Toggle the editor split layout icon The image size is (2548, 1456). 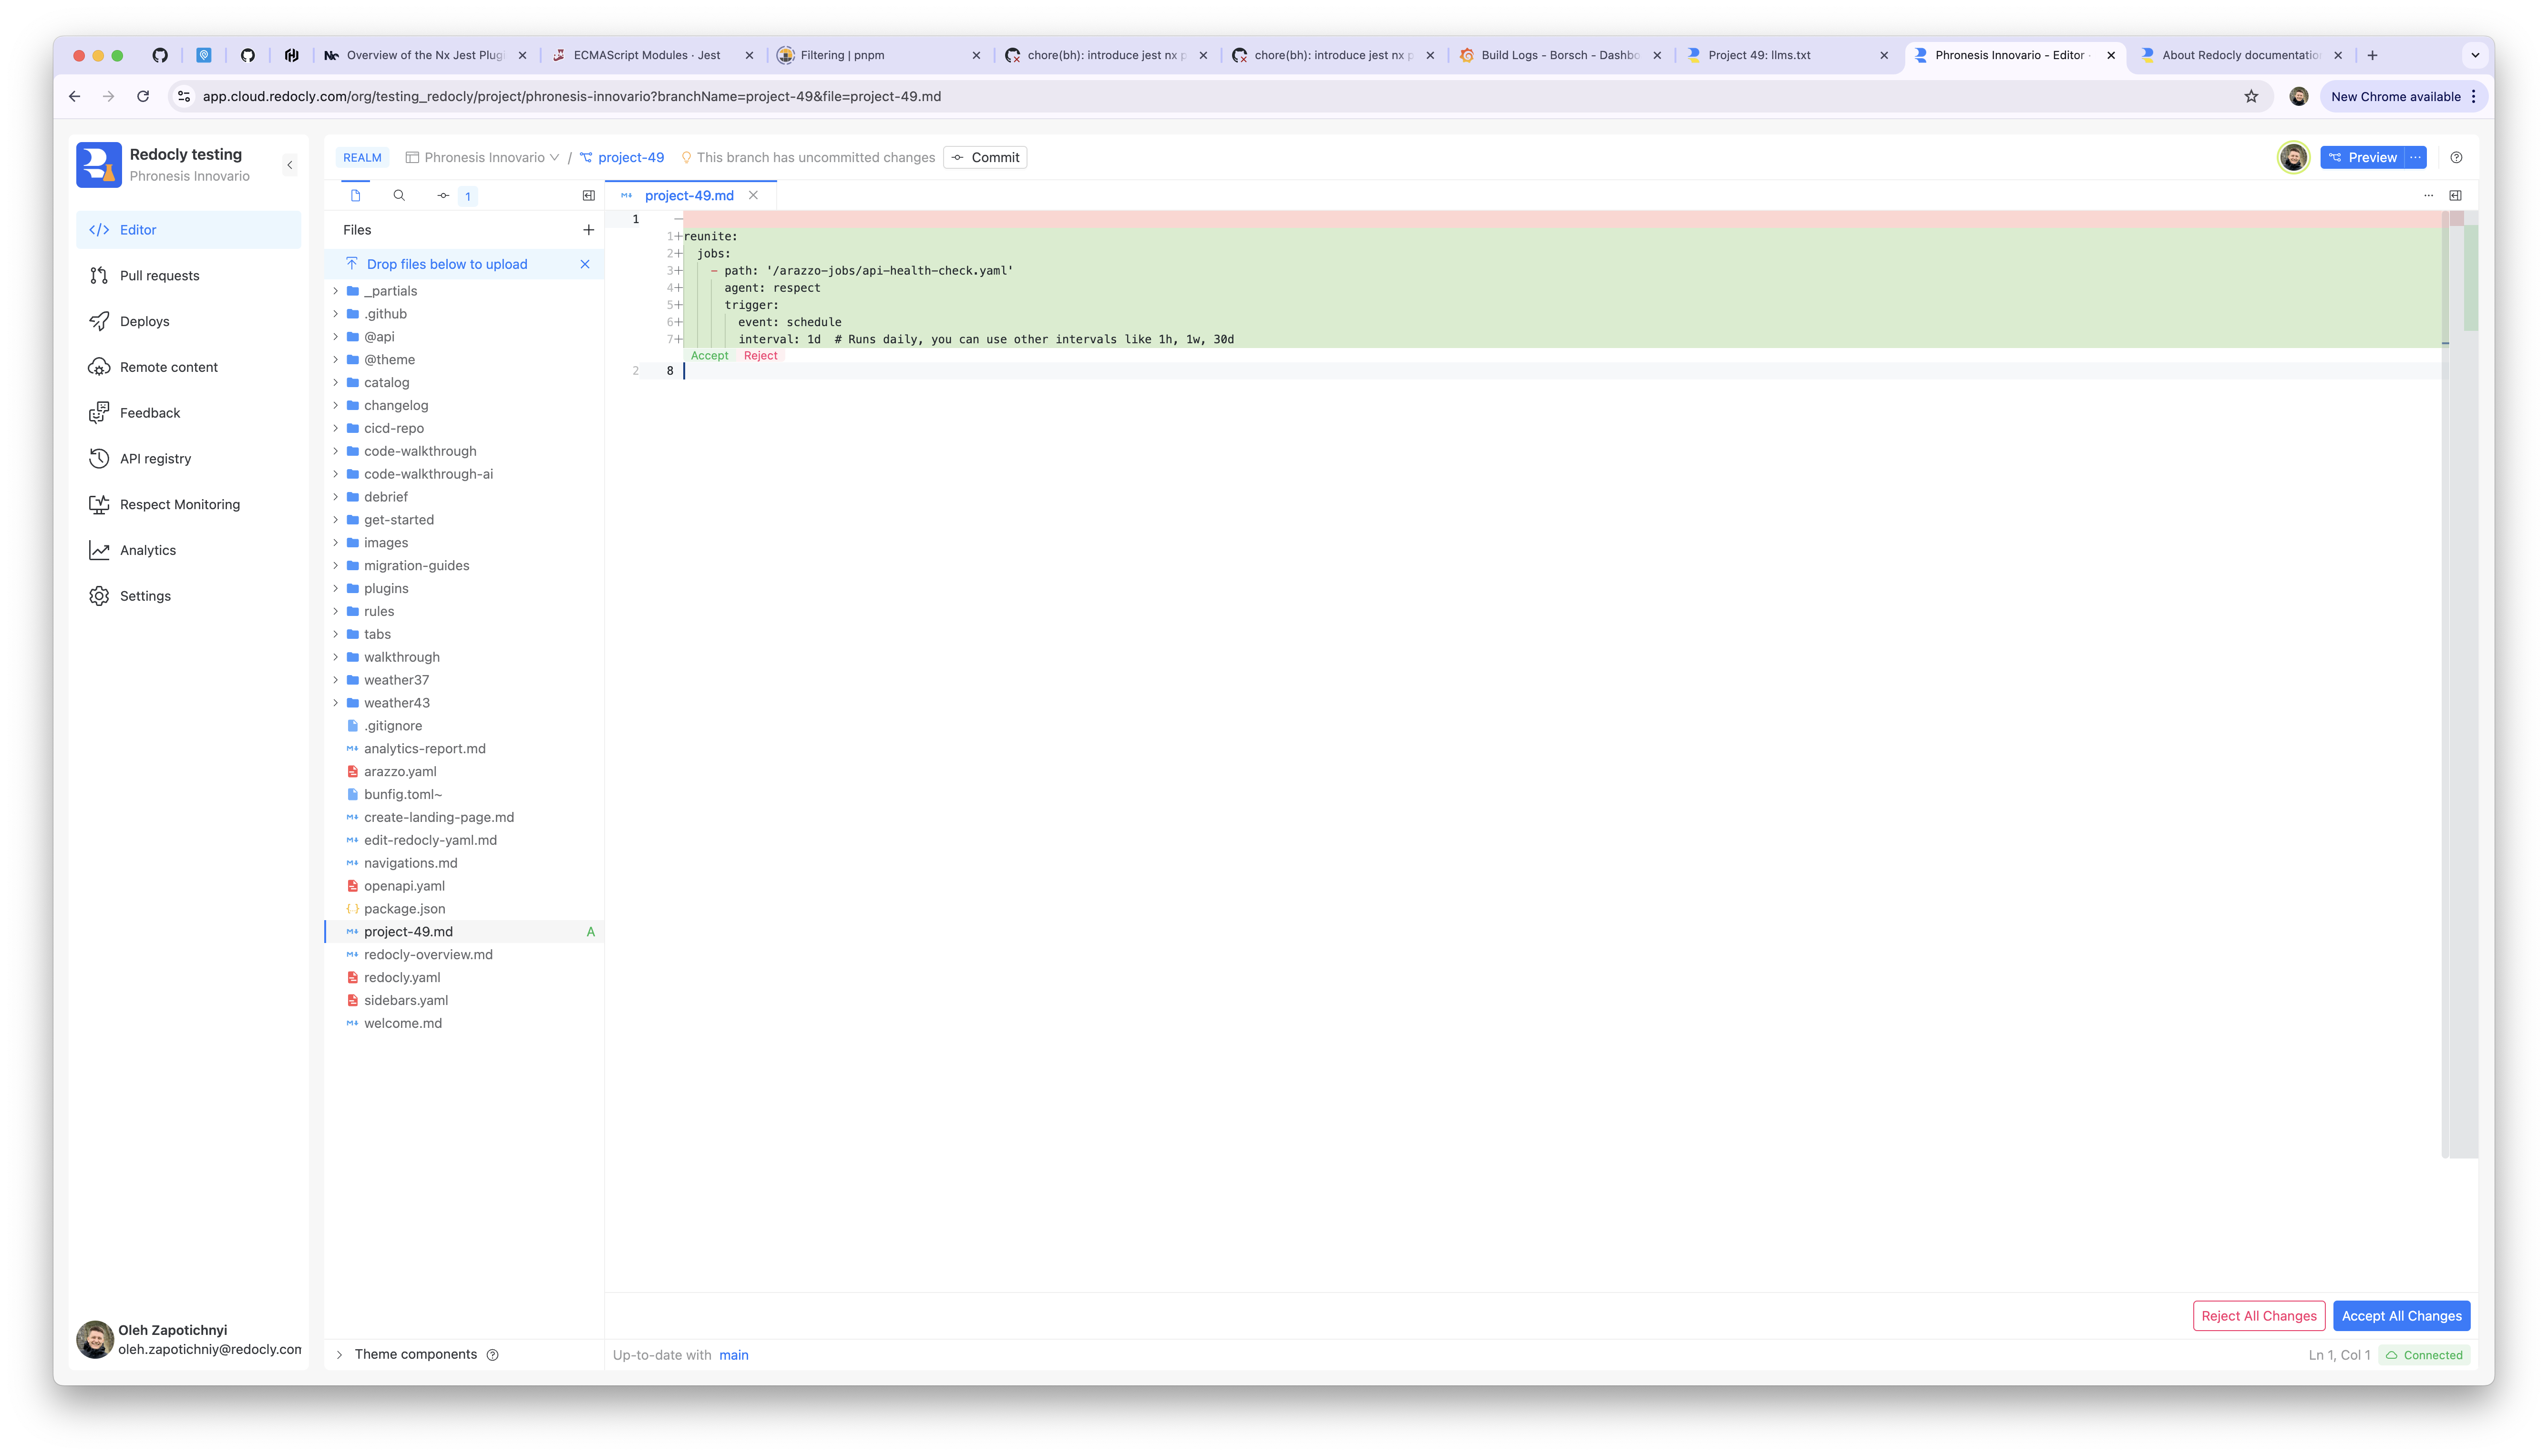[x=2455, y=196]
